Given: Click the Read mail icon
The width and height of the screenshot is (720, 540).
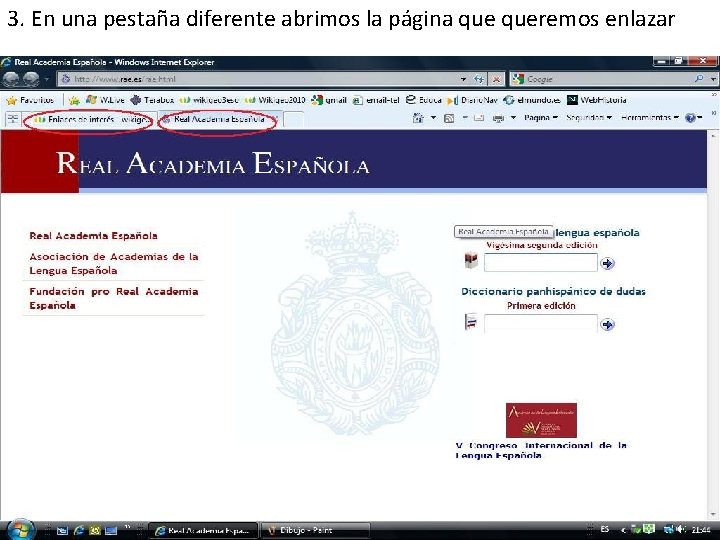Looking at the screenshot, I should point(479,118).
